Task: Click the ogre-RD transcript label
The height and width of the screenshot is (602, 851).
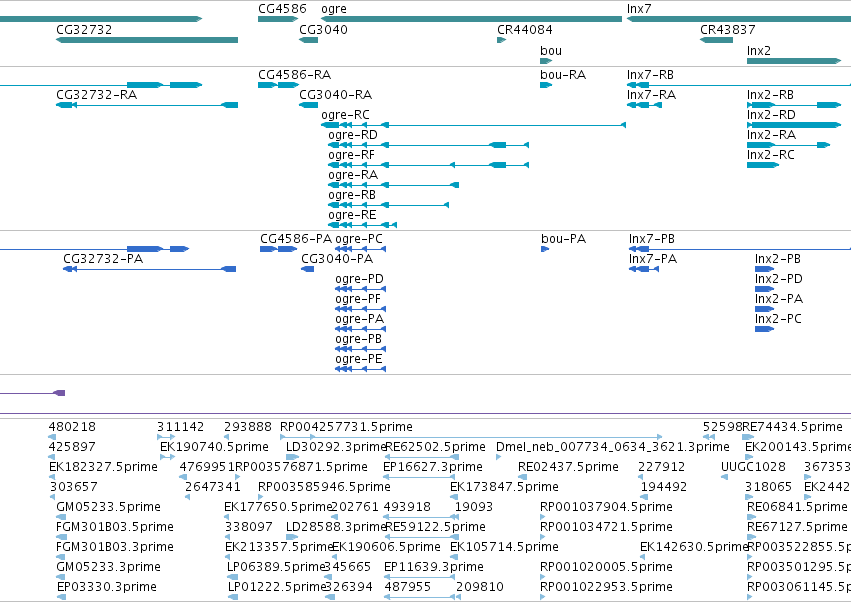Action: coord(353,135)
